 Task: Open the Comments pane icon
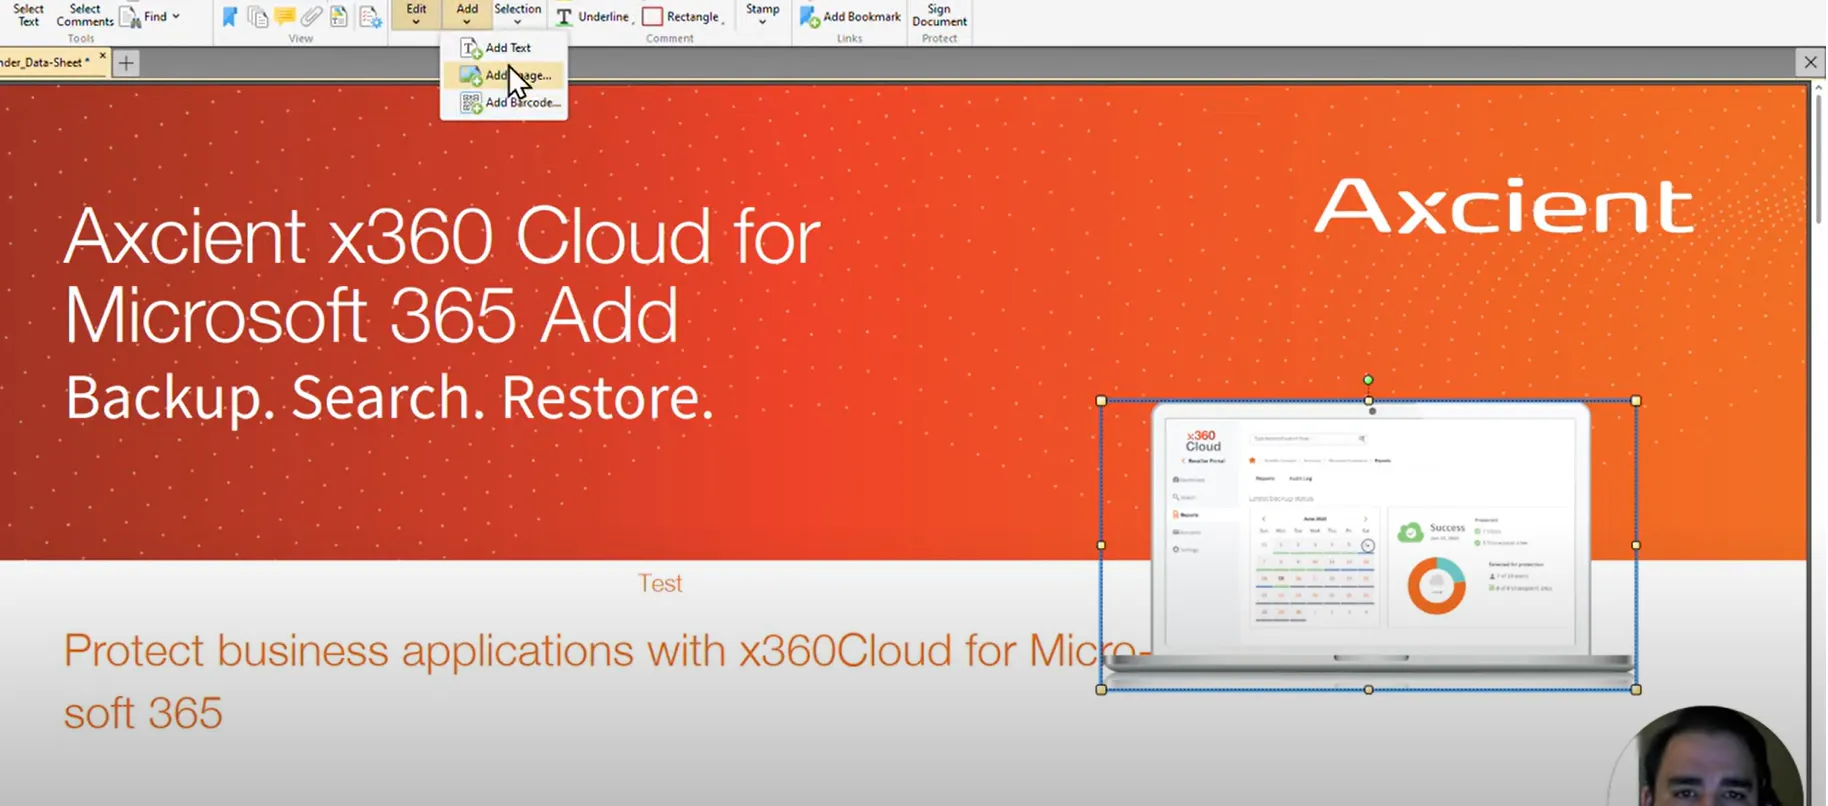tap(284, 17)
